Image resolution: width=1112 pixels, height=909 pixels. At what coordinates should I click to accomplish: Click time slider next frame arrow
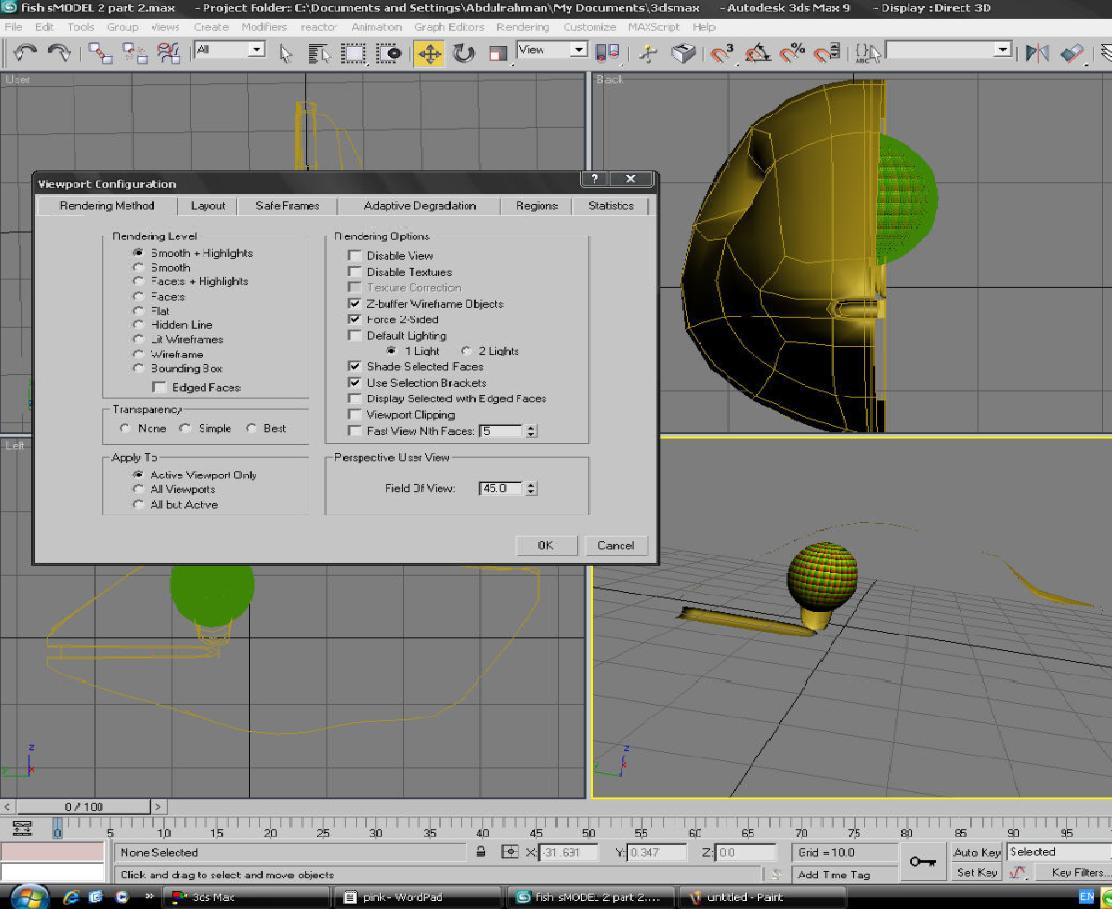tap(157, 807)
